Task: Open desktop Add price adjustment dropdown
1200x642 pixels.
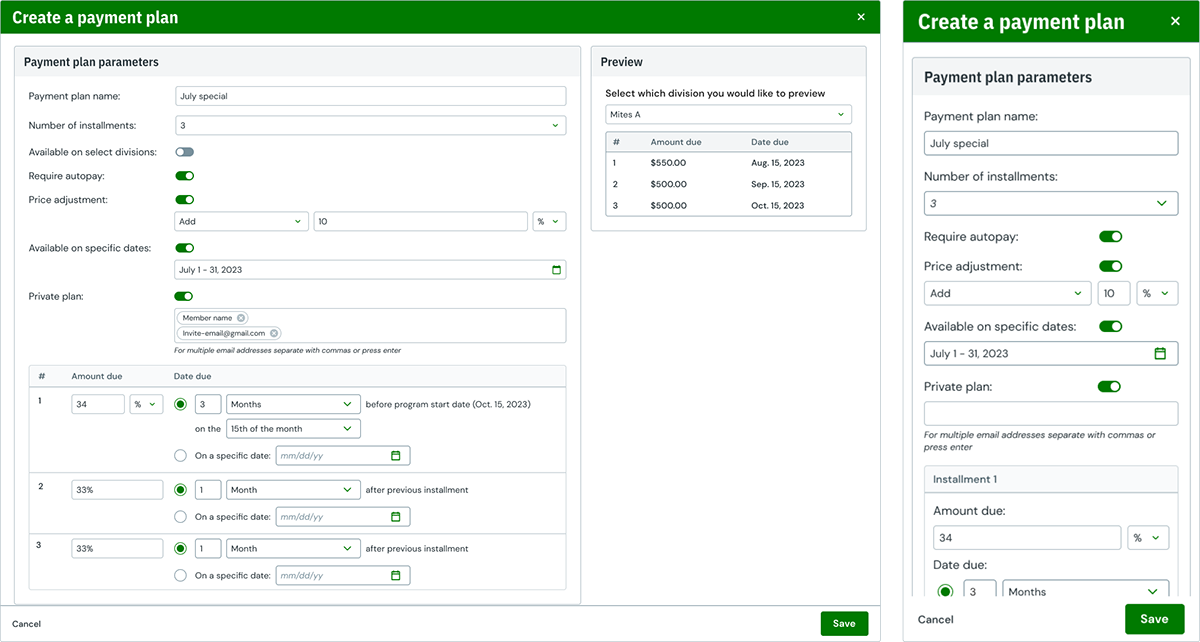Action: pos(241,222)
